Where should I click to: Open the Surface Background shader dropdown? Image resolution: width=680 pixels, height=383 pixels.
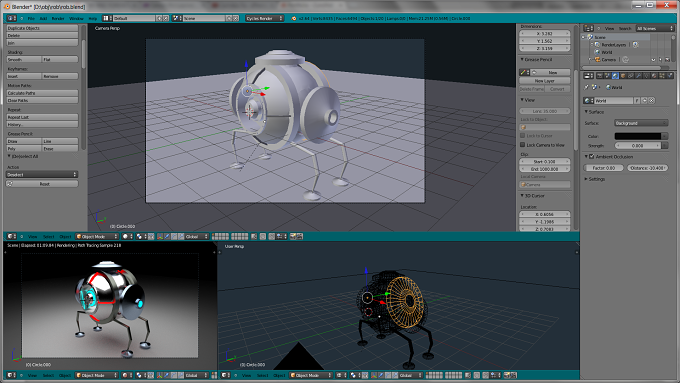[641, 123]
